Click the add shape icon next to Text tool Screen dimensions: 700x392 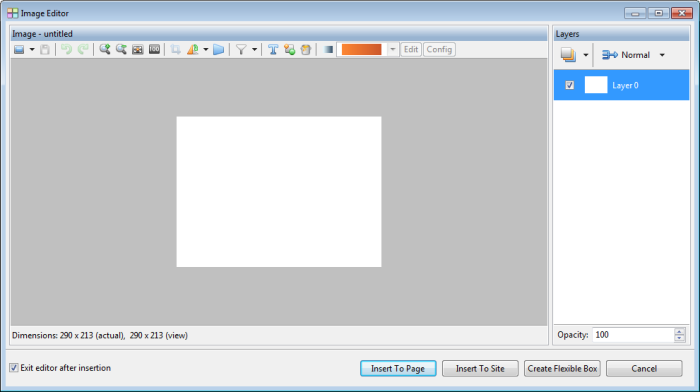[x=289, y=50]
